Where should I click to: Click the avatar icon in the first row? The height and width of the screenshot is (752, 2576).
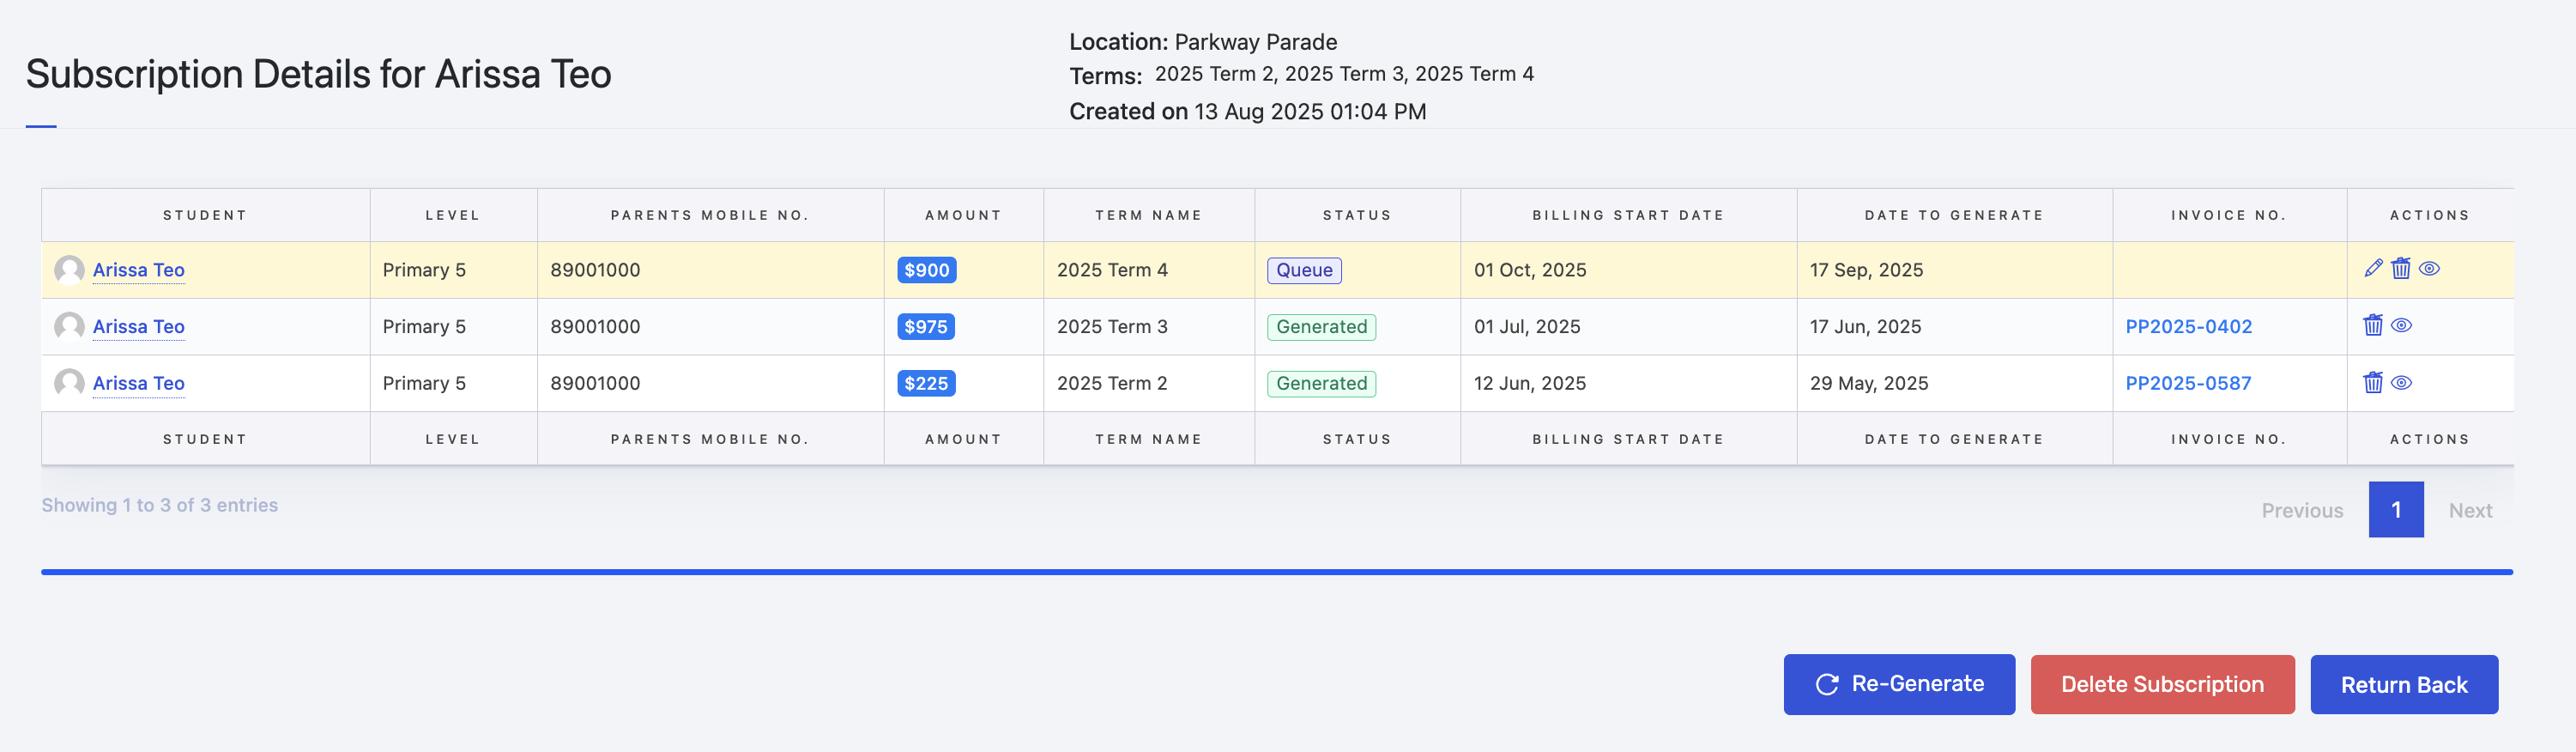click(69, 270)
